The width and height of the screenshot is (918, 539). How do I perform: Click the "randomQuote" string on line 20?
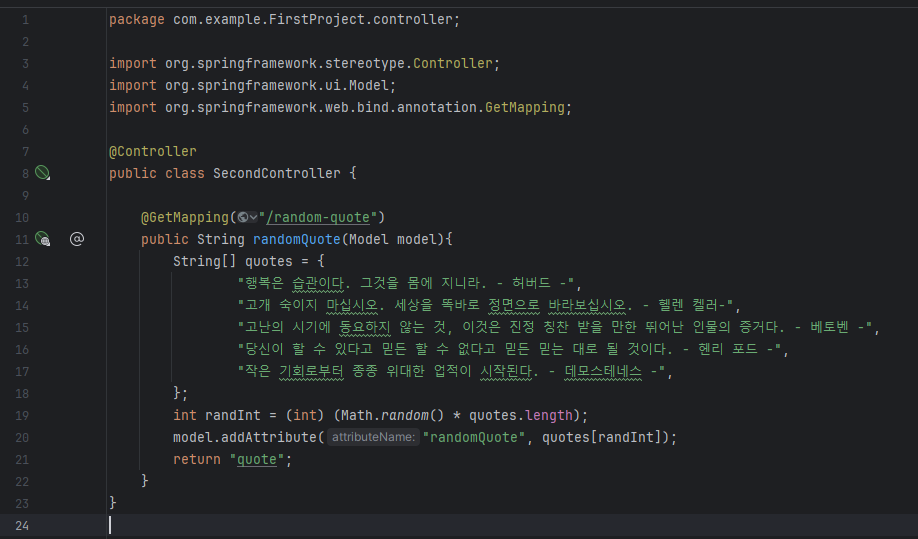474,437
